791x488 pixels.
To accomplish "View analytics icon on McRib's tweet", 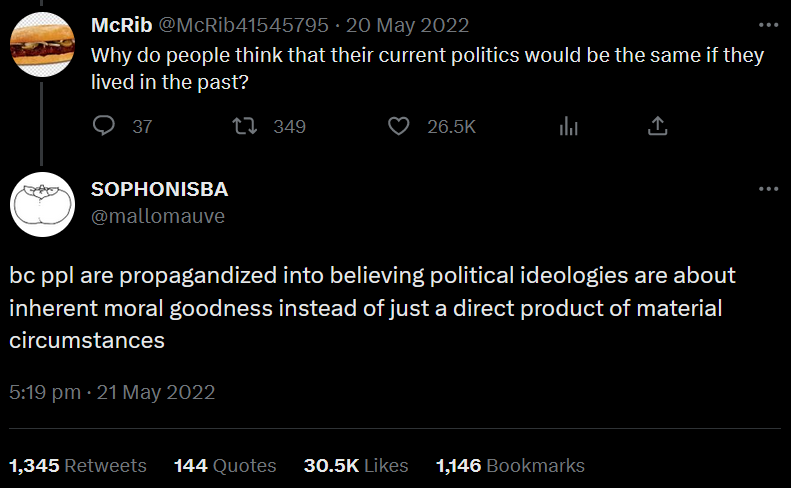I will [569, 126].
